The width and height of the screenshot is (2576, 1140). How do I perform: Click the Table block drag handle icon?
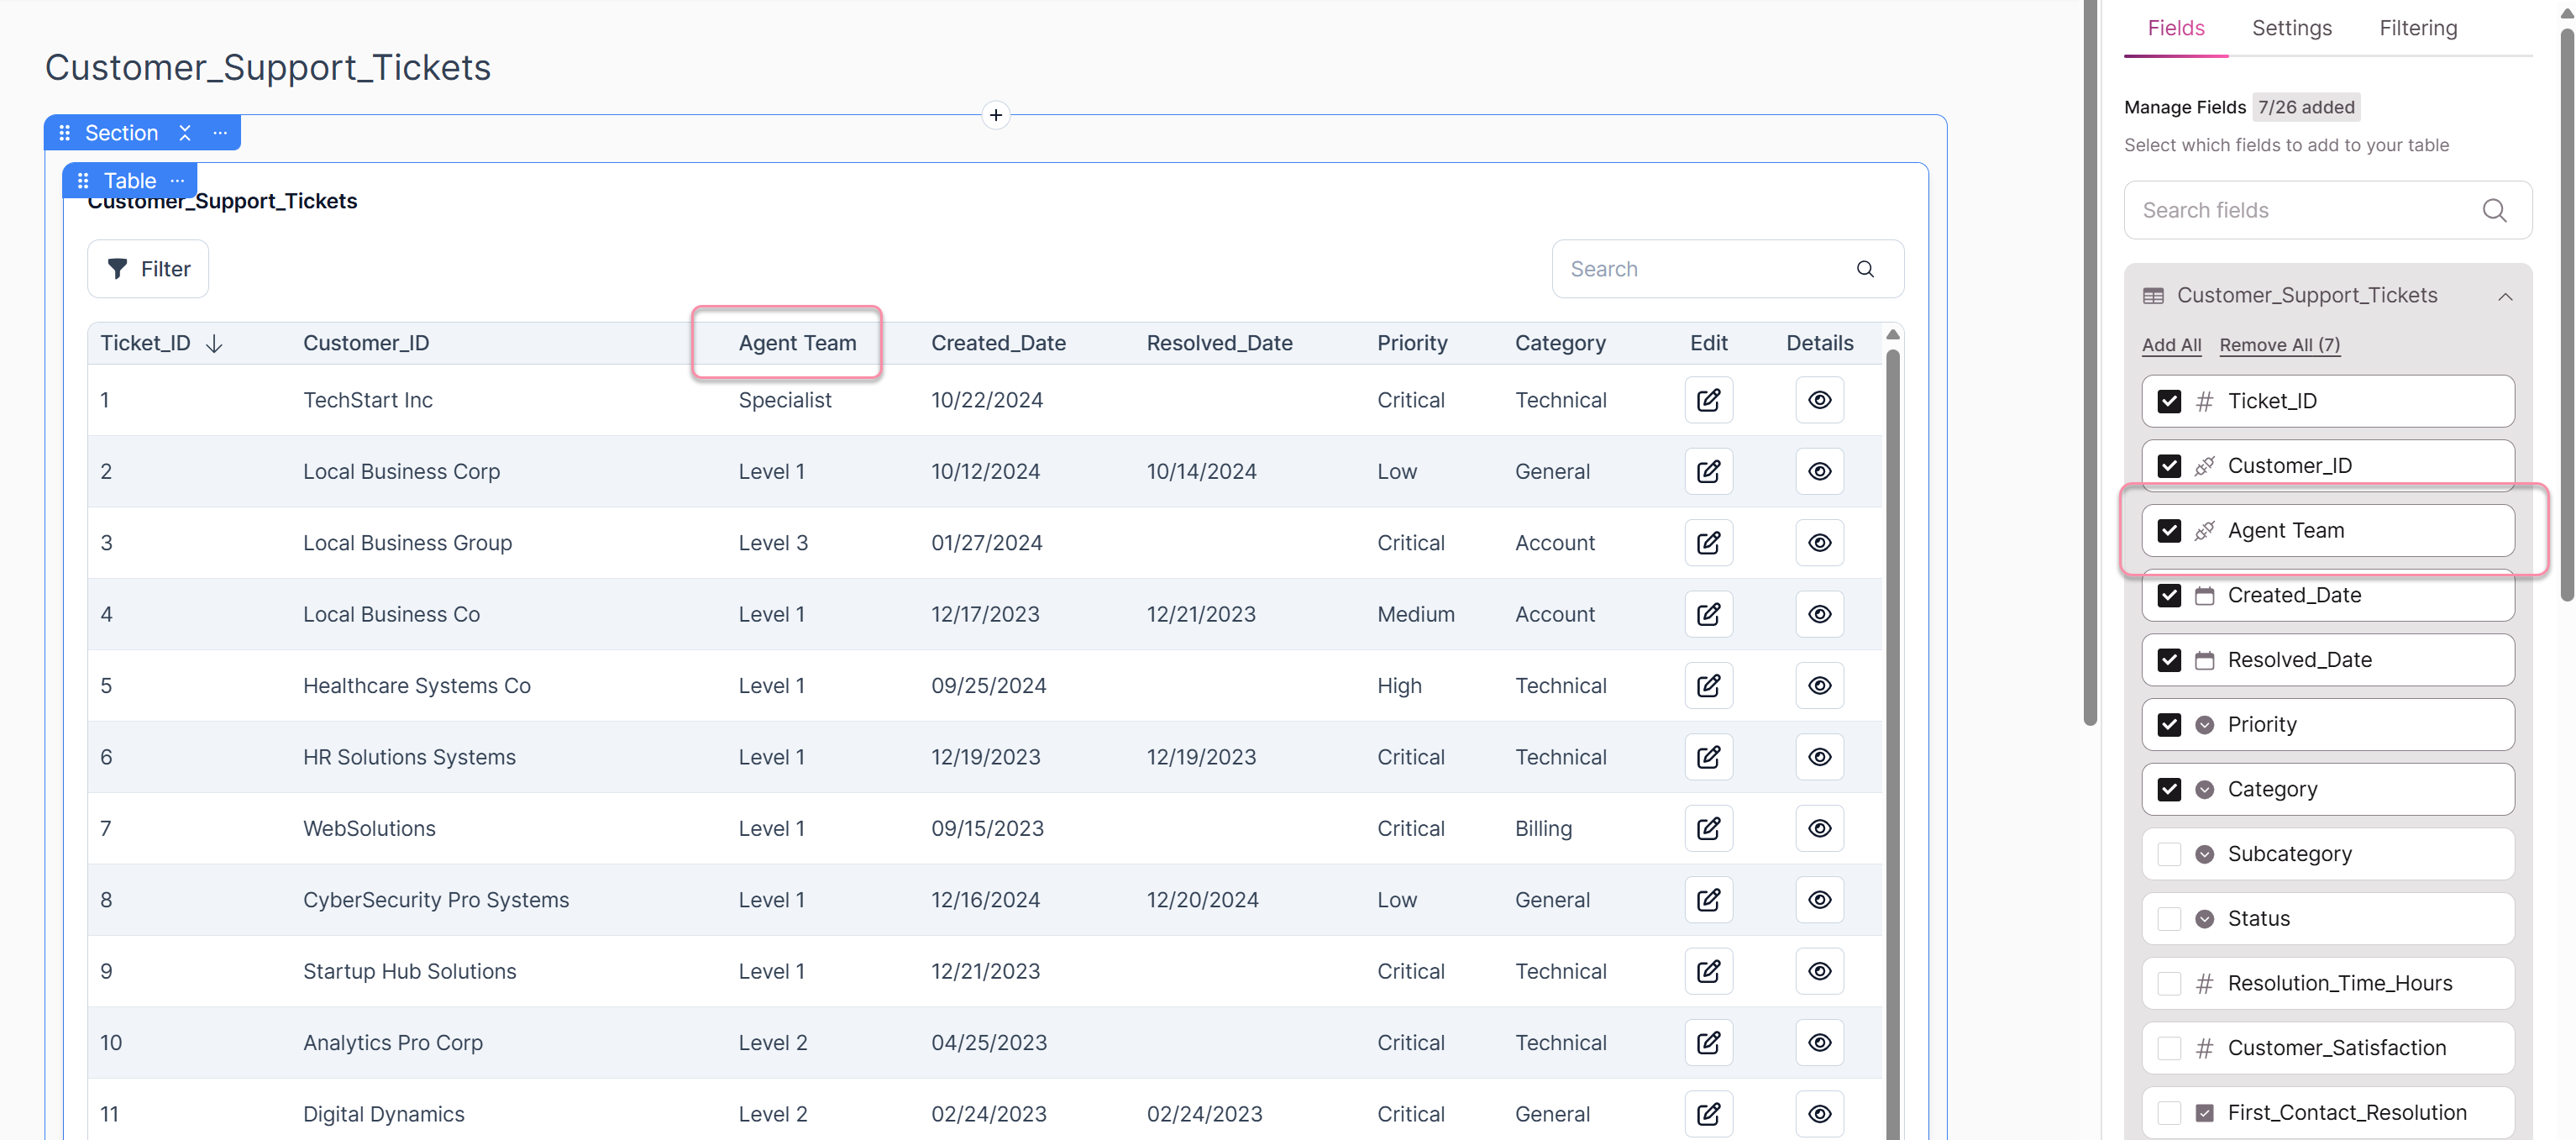pyautogui.click(x=83, y=181)
